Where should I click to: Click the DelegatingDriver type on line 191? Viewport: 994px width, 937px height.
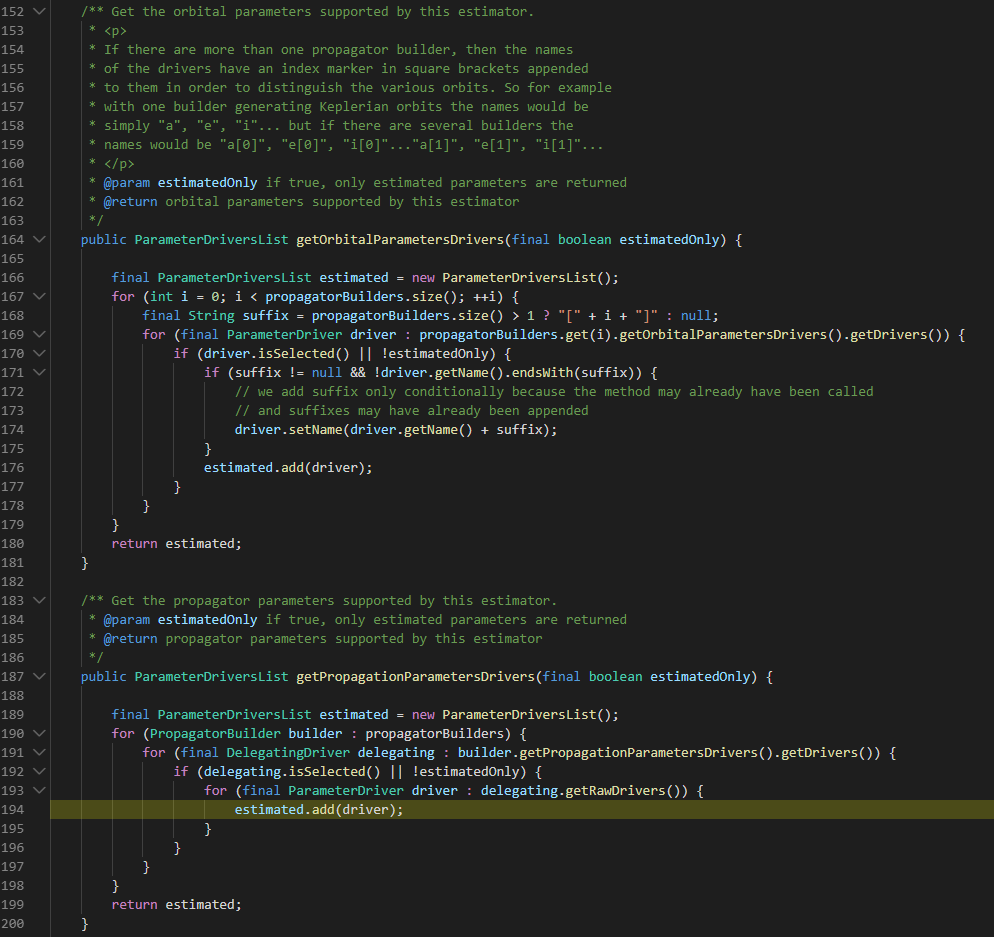pyautogui.click(x=288, y=753)
